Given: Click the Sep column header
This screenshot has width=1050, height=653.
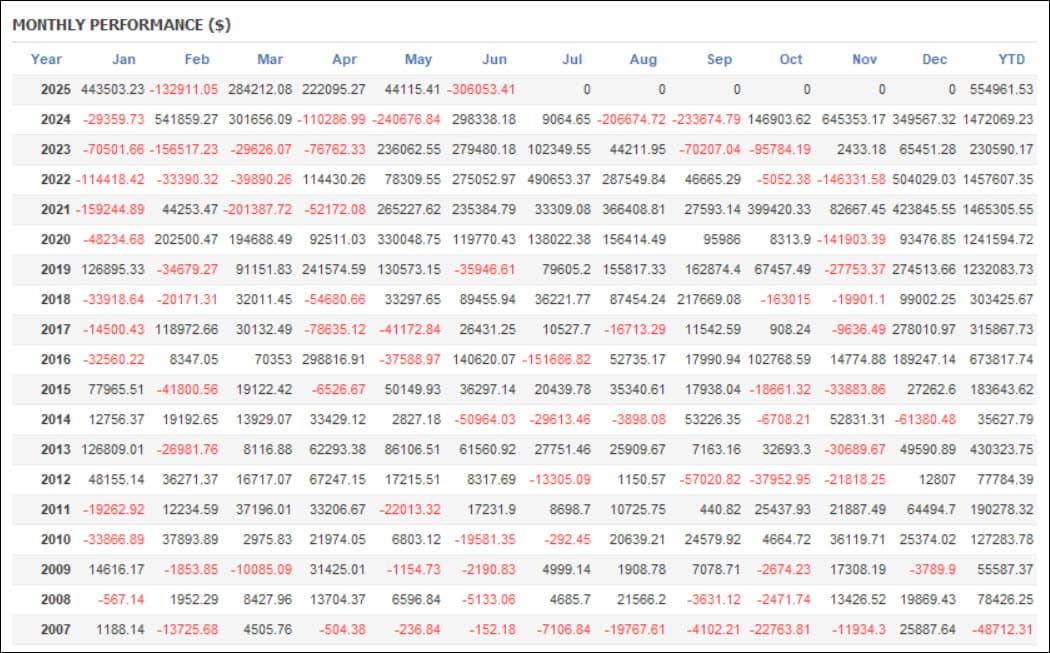Looking at the screenshot, I should point(719,59).
